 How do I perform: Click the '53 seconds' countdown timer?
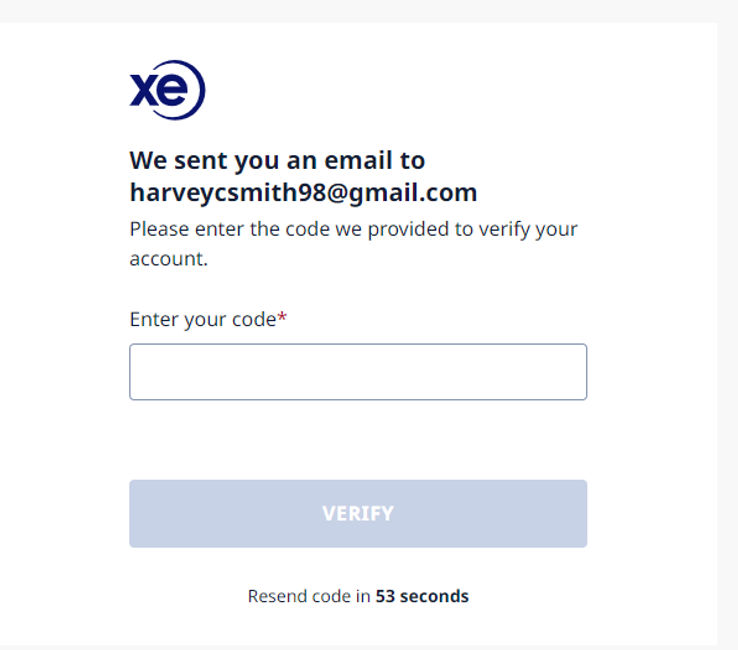pyautogui.click(x=422, y=596)
